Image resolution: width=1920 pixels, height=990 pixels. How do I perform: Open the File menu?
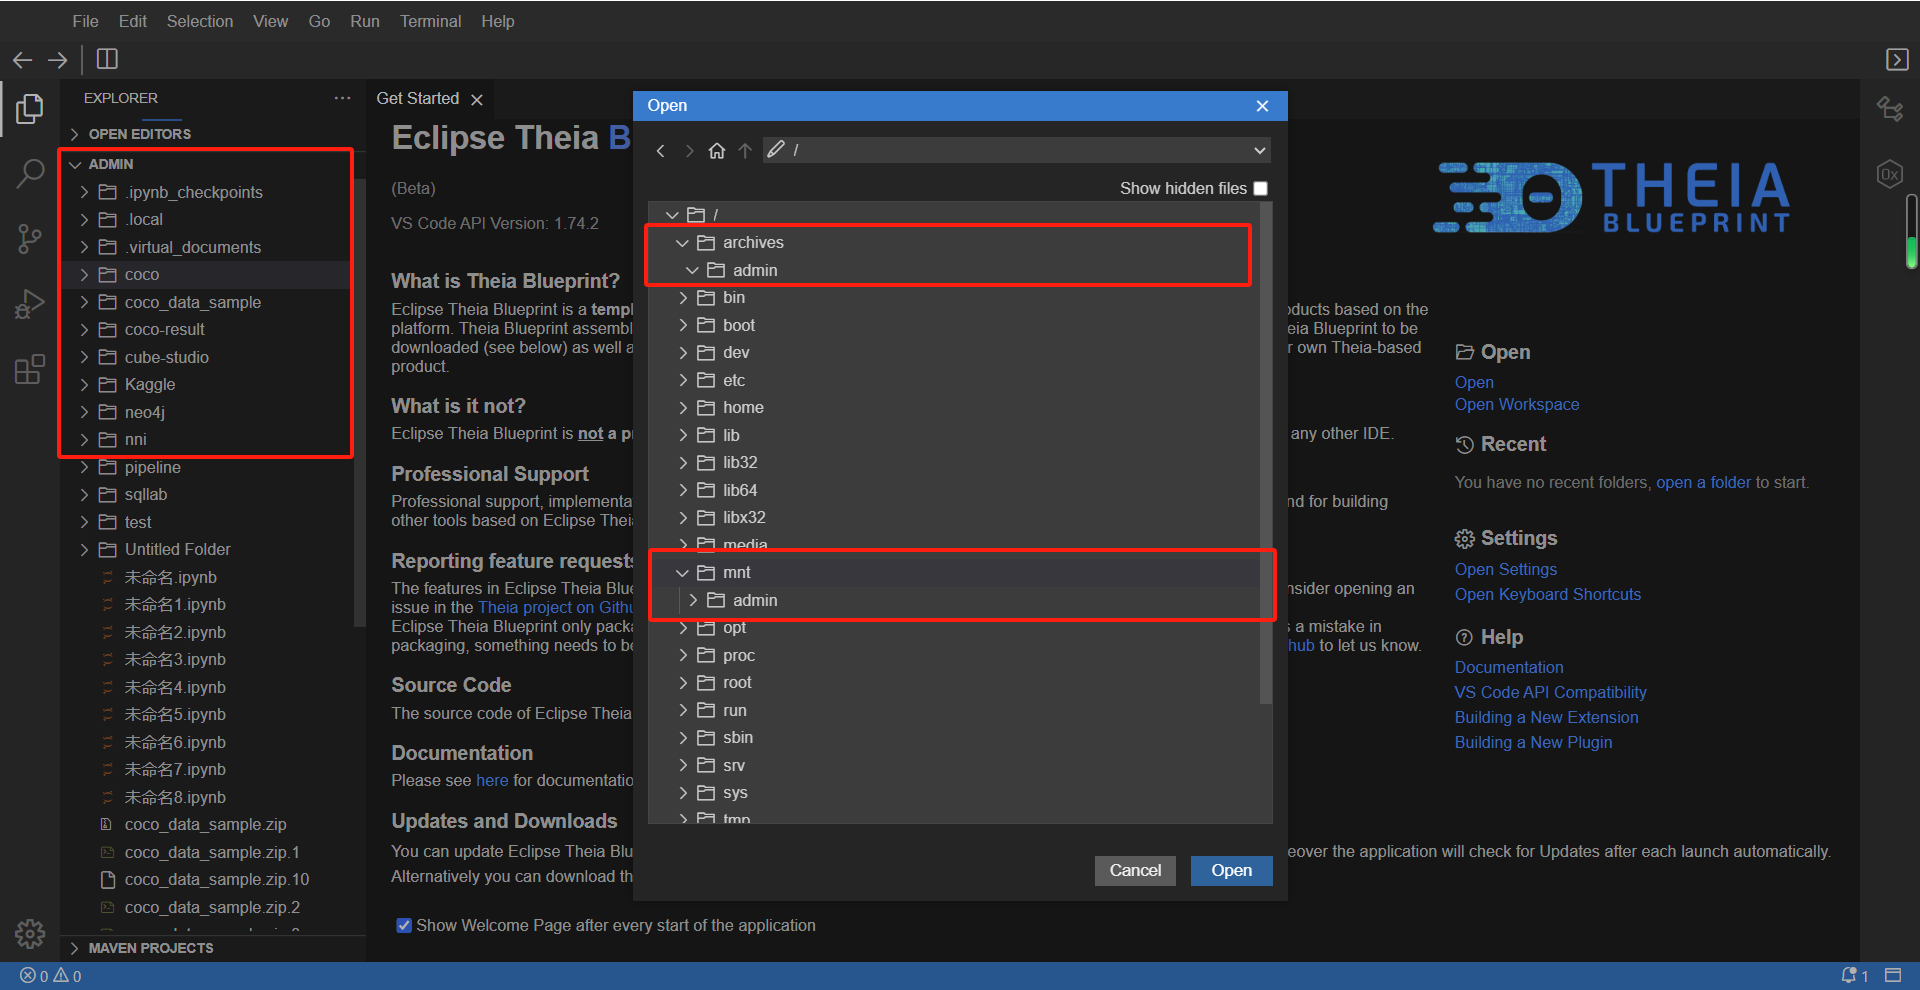85,21
